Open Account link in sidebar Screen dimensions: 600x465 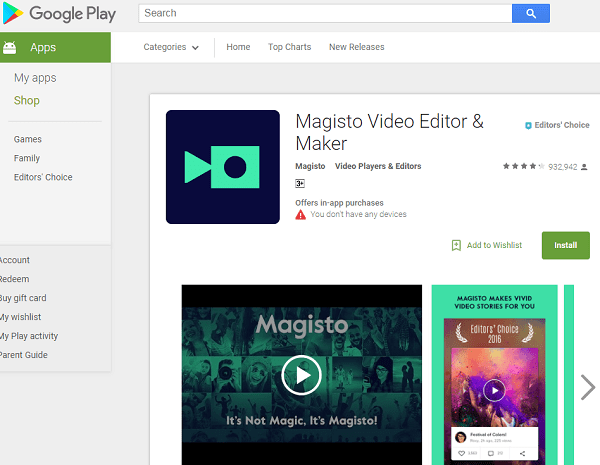coord(15,260)
